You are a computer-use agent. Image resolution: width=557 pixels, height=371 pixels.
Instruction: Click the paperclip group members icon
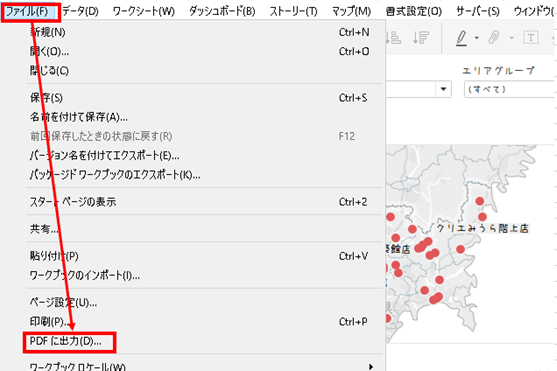pos(494,37)
